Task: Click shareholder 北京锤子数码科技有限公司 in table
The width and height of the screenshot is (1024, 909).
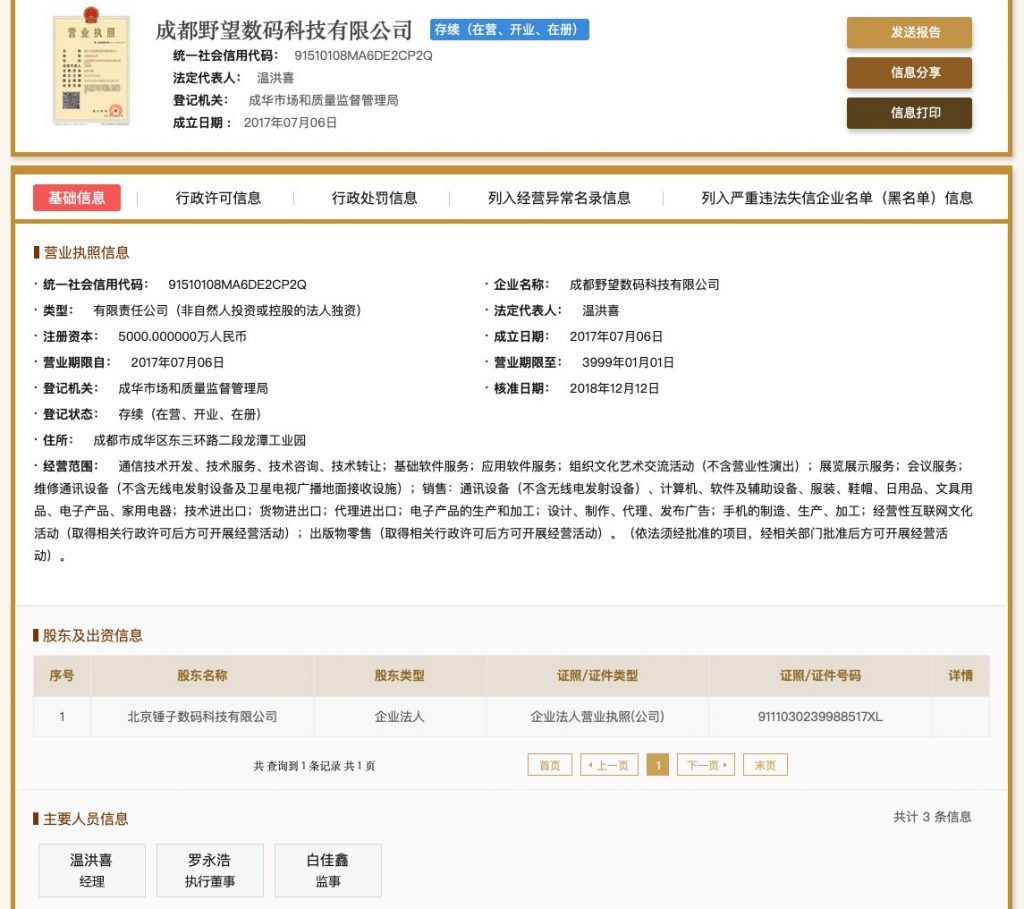Action: (202, 717)
